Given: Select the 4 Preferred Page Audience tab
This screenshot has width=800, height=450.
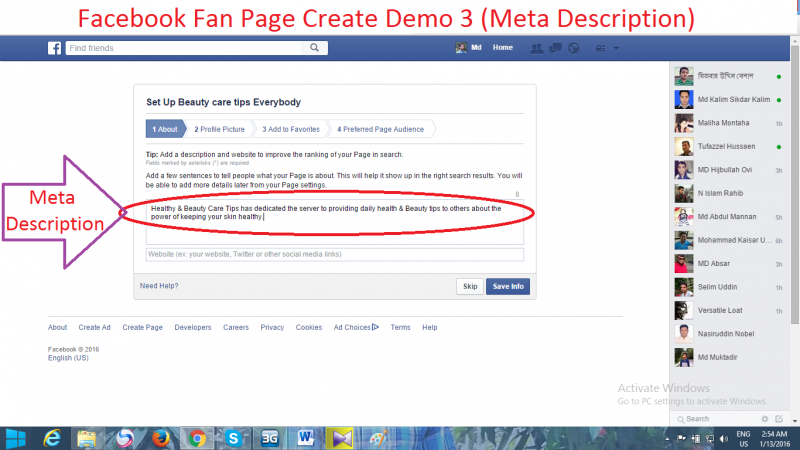Looking at the screenshot, I should click(381, 129).
